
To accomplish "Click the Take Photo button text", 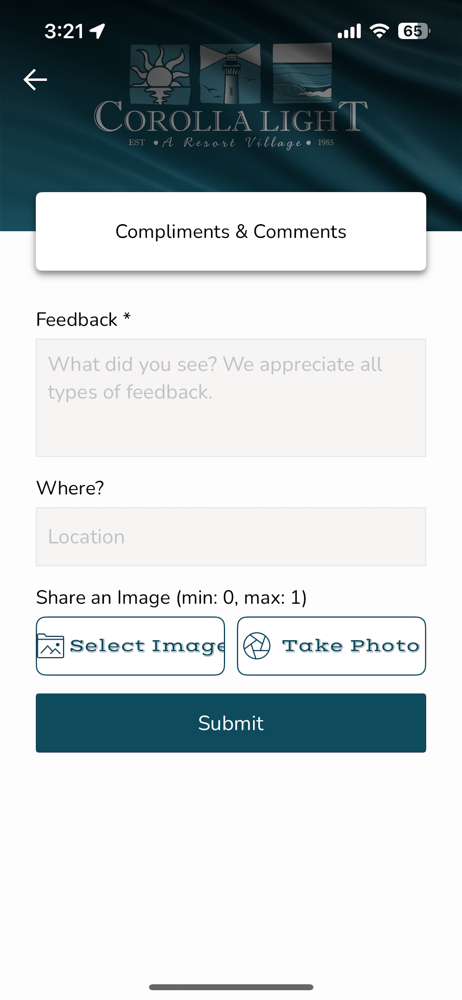I will click(350, 645).
